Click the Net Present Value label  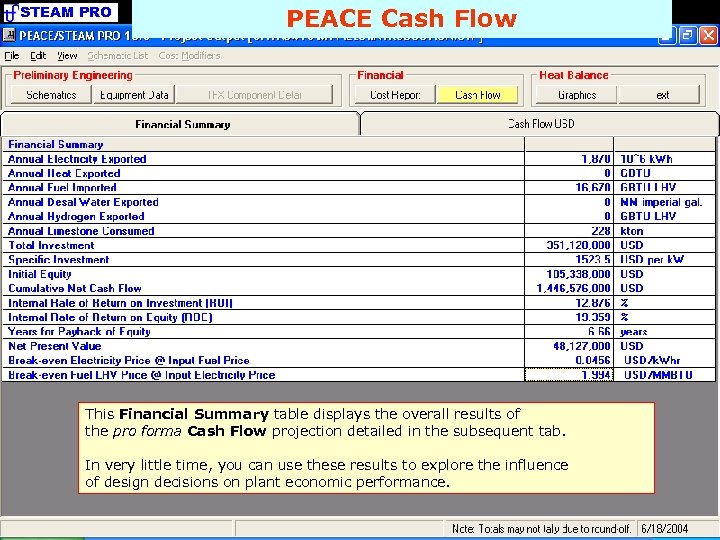pyautogui.click(x=55, y=346)
